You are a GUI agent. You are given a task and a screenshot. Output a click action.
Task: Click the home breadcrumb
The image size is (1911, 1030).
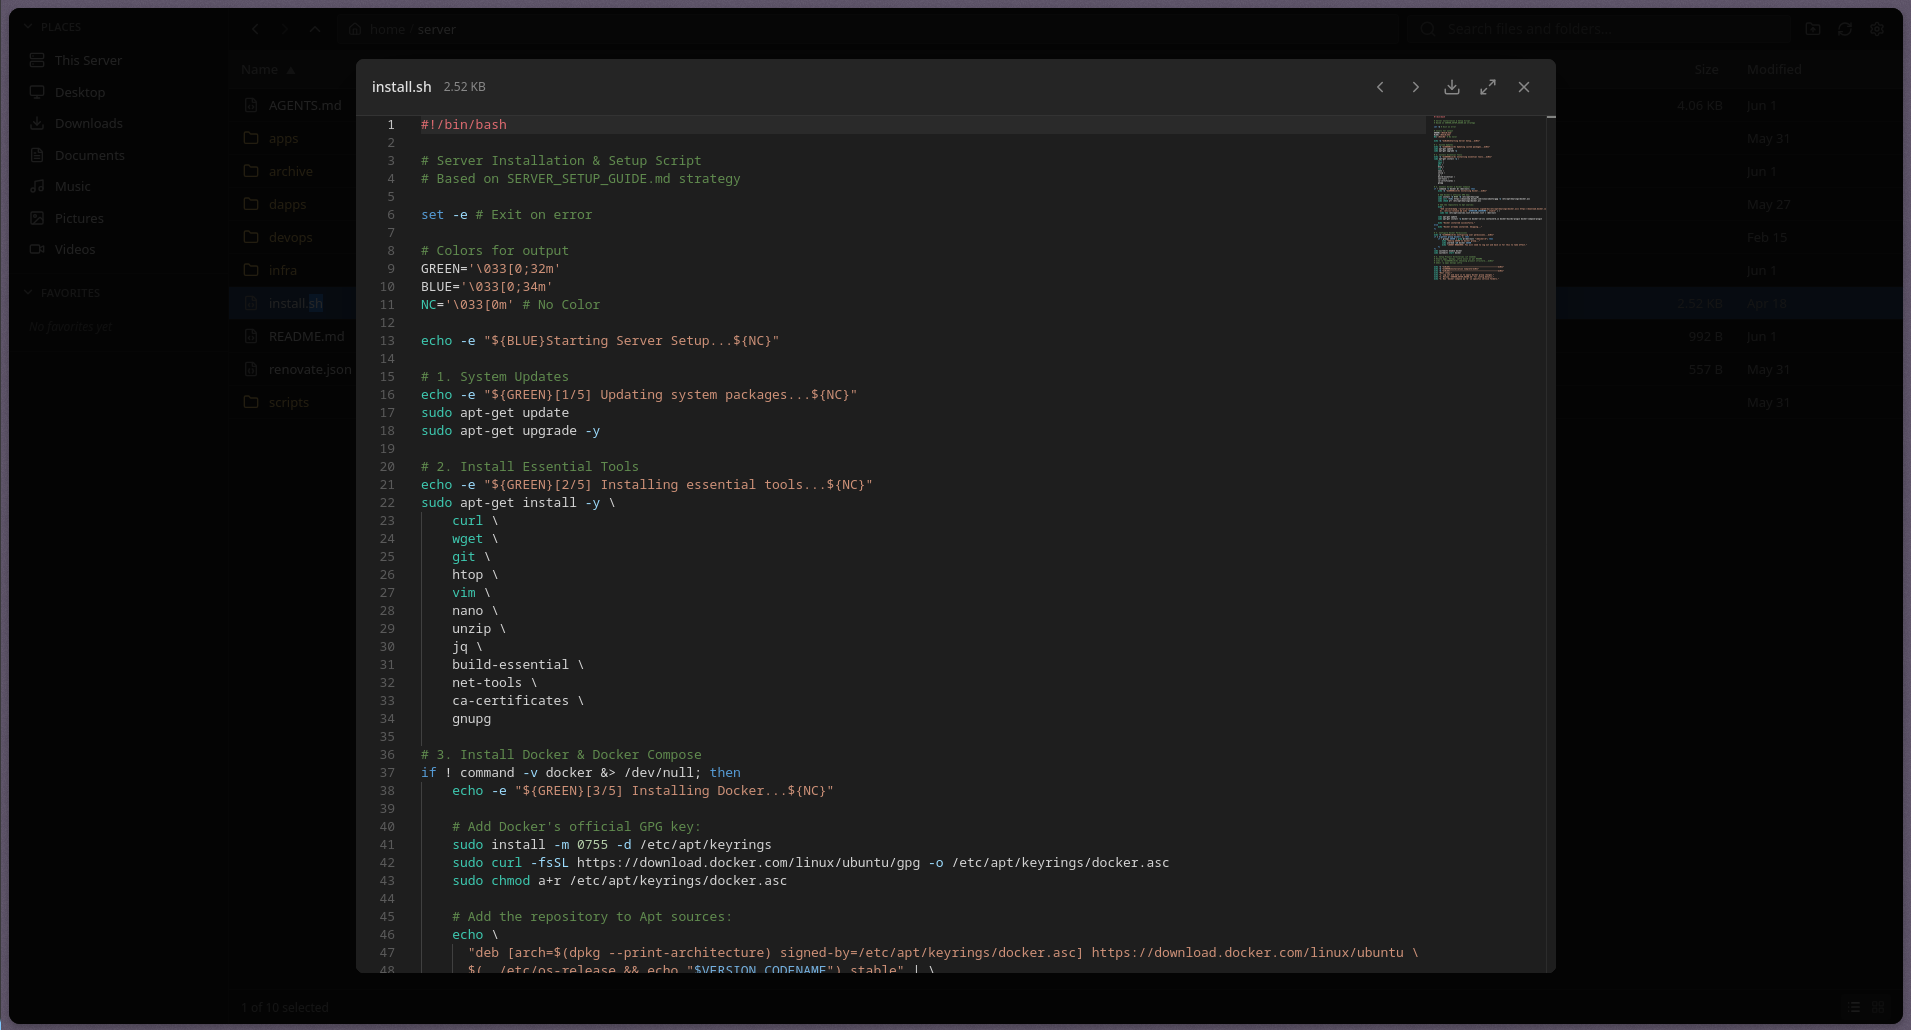386,29
